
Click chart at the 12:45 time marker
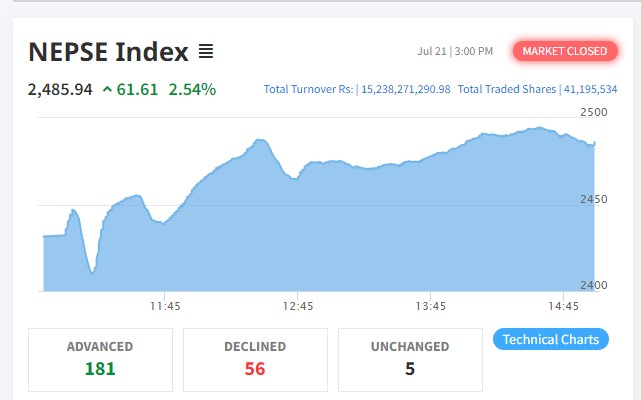[298, 306]
